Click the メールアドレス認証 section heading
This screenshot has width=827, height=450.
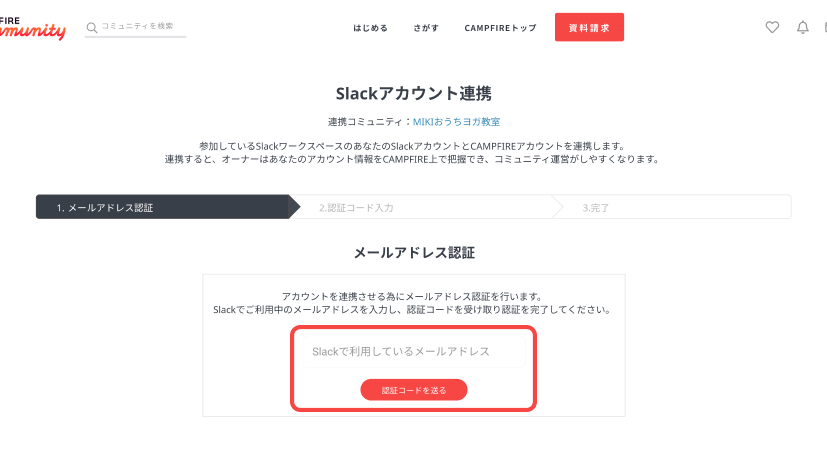click(x=413, y=253)
